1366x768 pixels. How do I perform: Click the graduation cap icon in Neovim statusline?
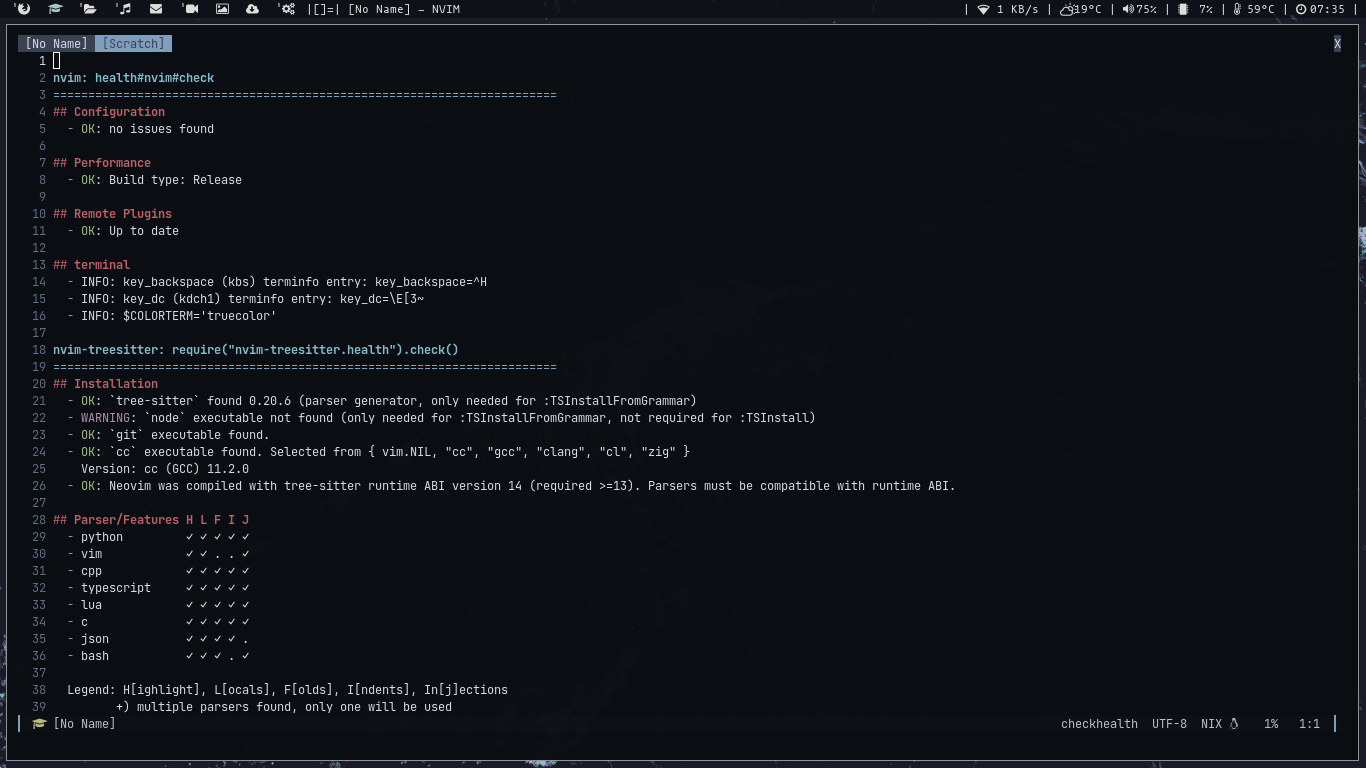coord(39,724)
